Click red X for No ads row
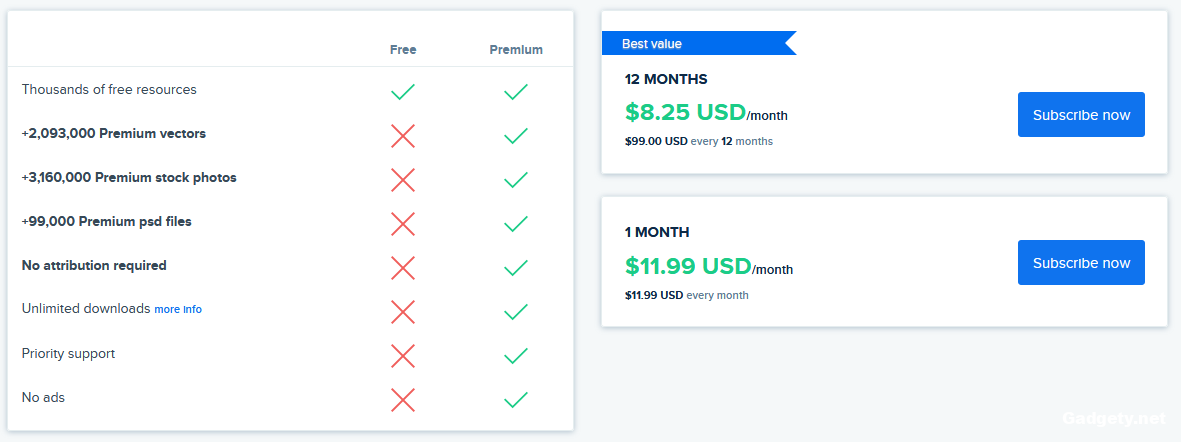Image resolution: width=1181 pixels, height=442 pixels. point(403,400)
